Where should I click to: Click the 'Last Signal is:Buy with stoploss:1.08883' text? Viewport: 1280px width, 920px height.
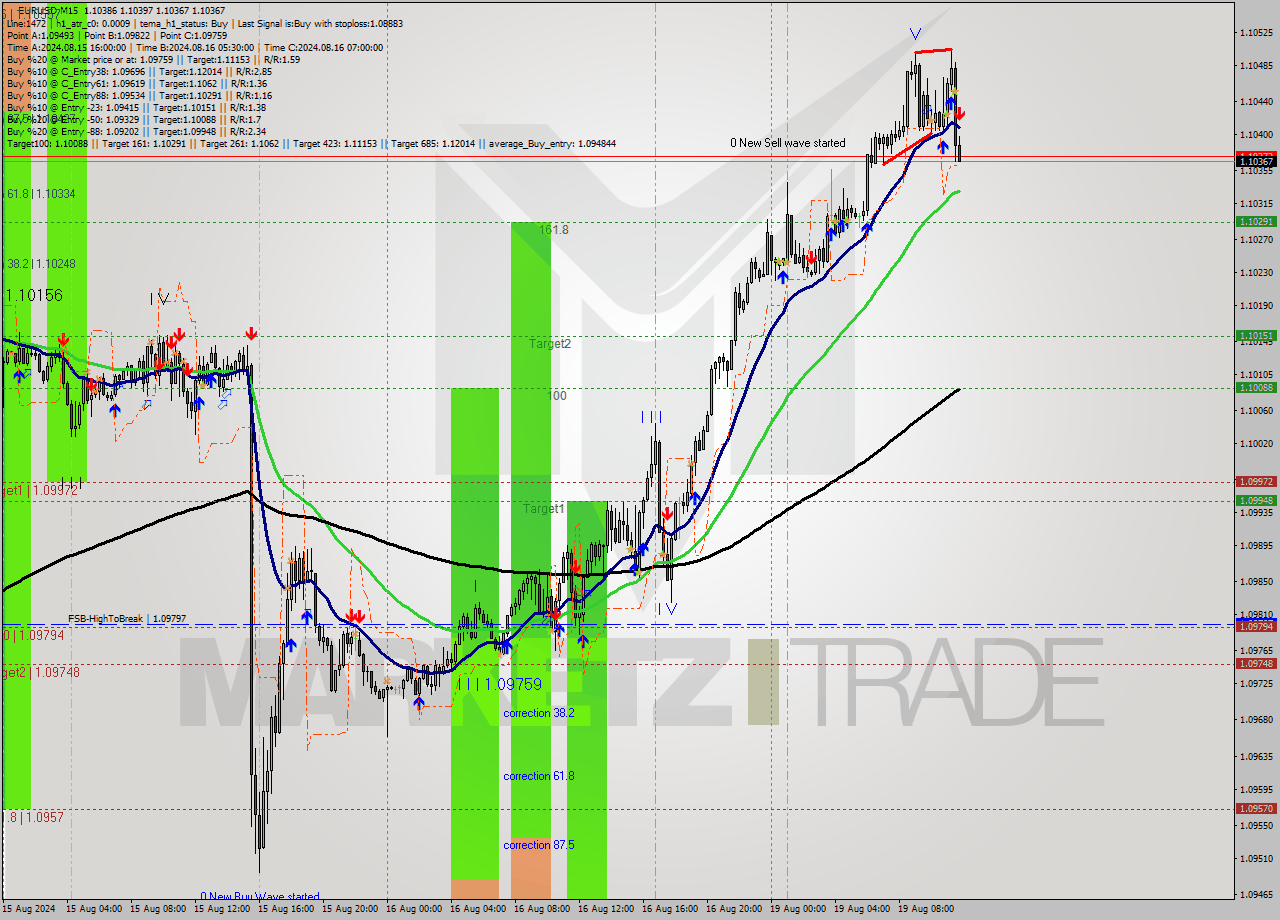click(321, 23)
